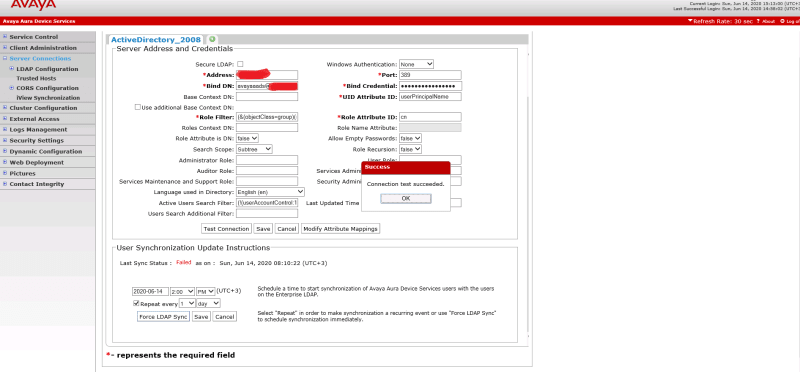Expand Cluster Configuration plus icon
800x372 pixels.
5,108
